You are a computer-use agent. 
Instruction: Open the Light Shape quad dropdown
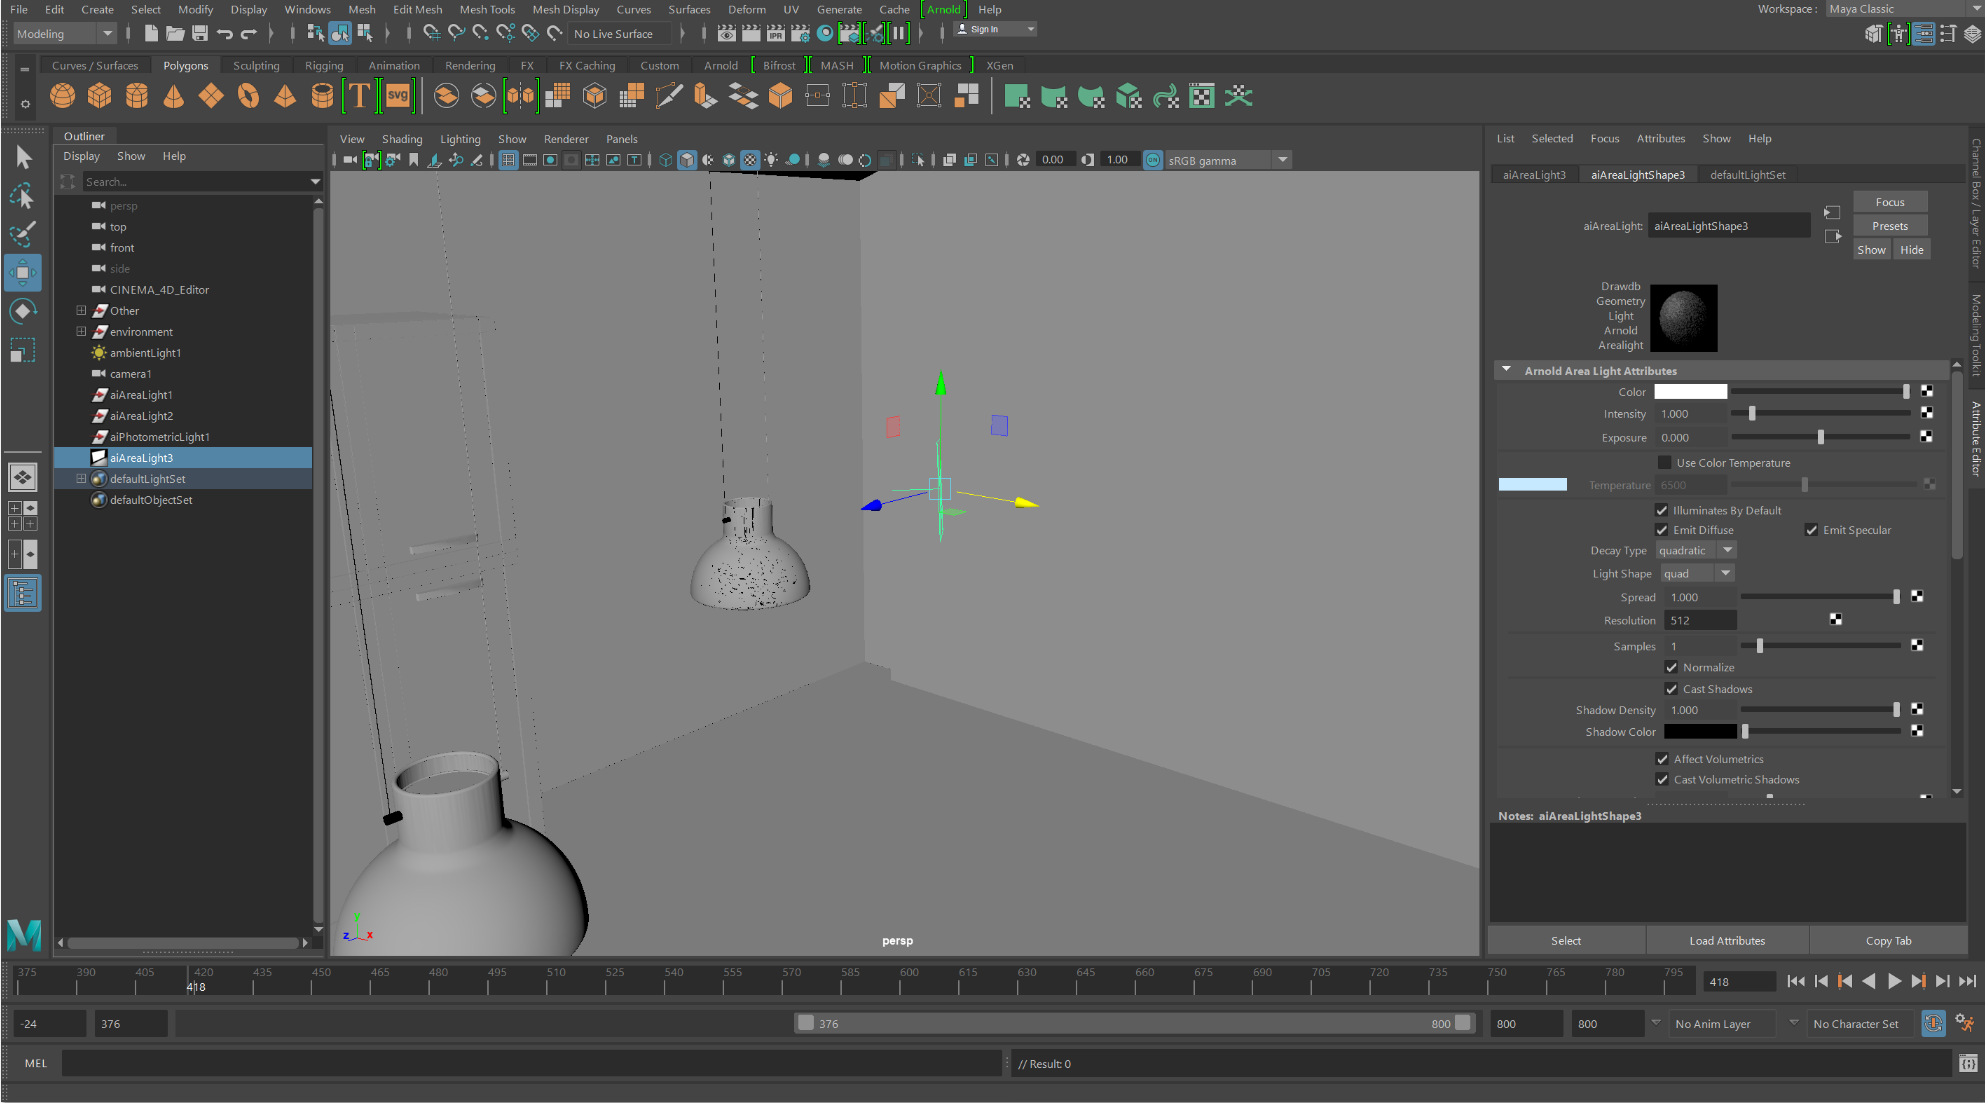pos(1697,573)
